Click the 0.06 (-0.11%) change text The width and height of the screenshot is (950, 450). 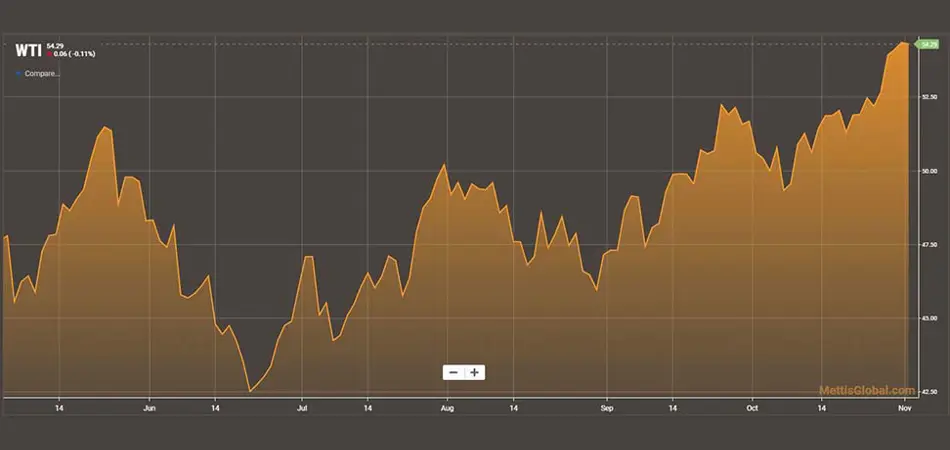tap(75, 54)
